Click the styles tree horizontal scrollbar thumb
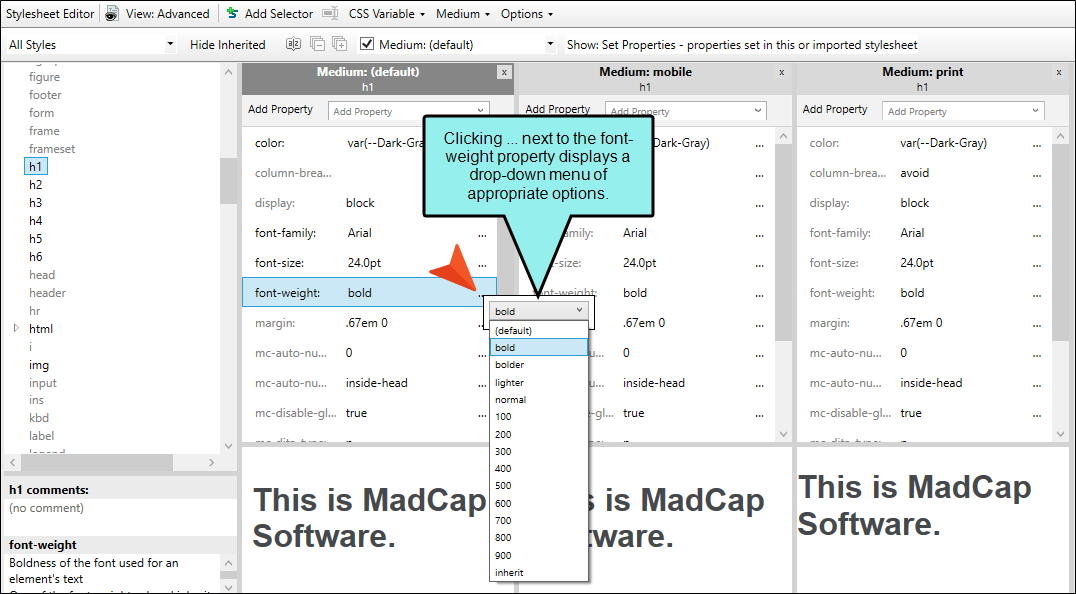1076x594 pixels. pos(97,463)
